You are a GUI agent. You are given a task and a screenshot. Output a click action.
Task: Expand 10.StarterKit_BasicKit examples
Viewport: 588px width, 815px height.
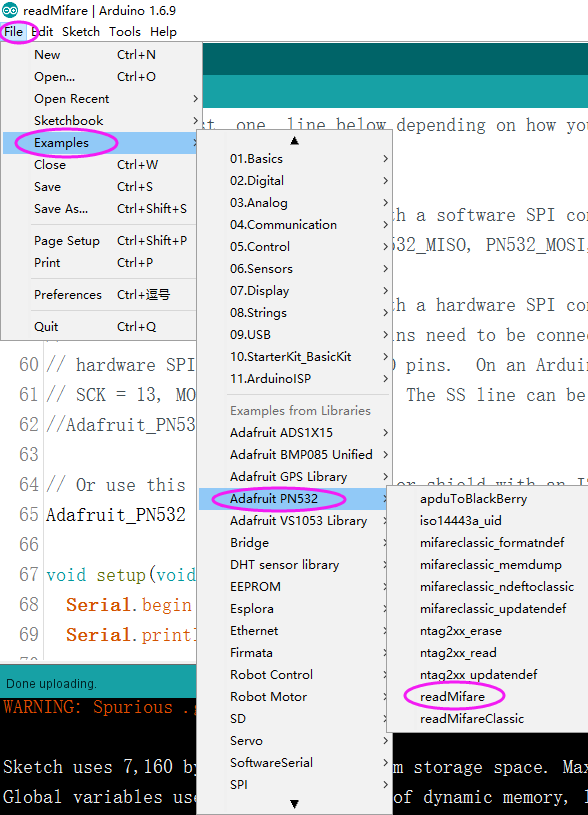[294, 357]
